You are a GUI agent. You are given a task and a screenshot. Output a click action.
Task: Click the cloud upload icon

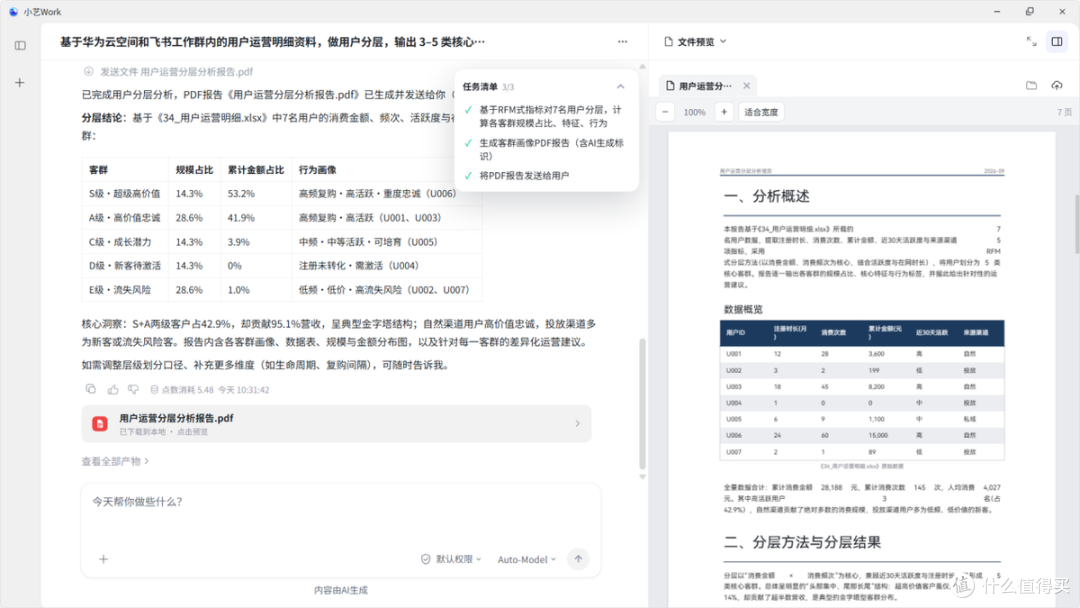(x=1057, y=85)
